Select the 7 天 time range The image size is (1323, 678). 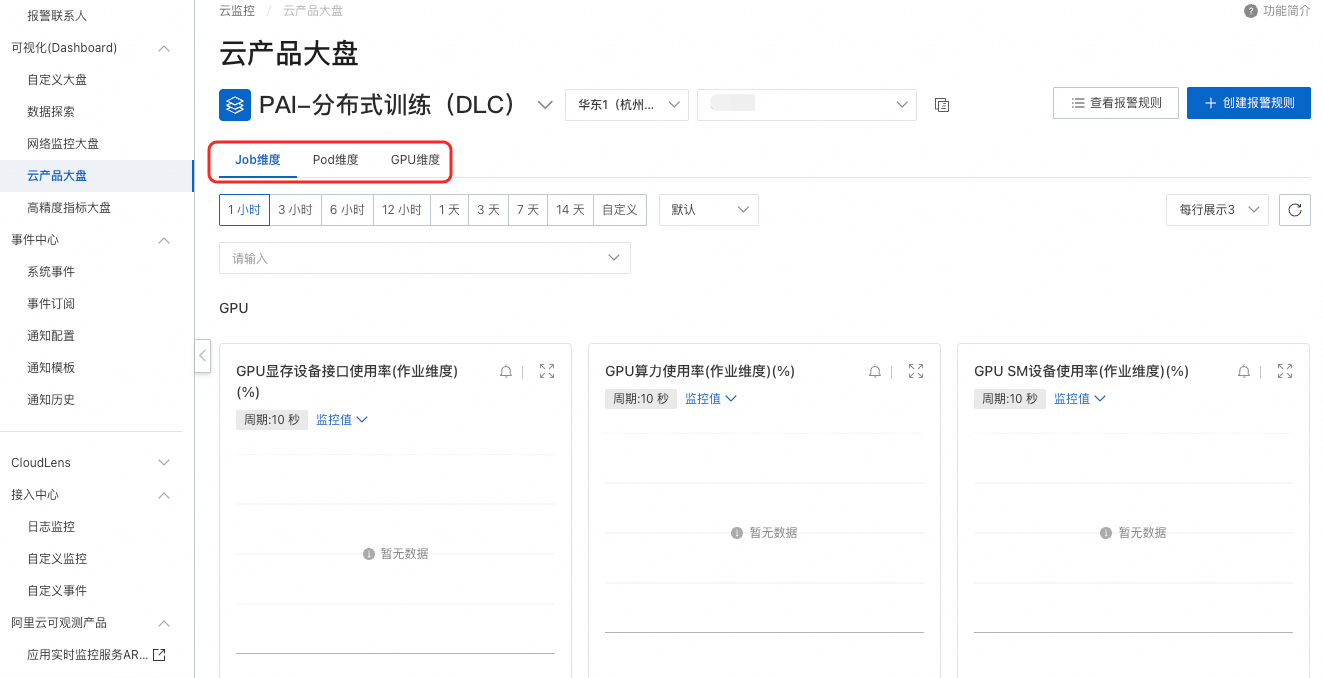pos(527,210)
